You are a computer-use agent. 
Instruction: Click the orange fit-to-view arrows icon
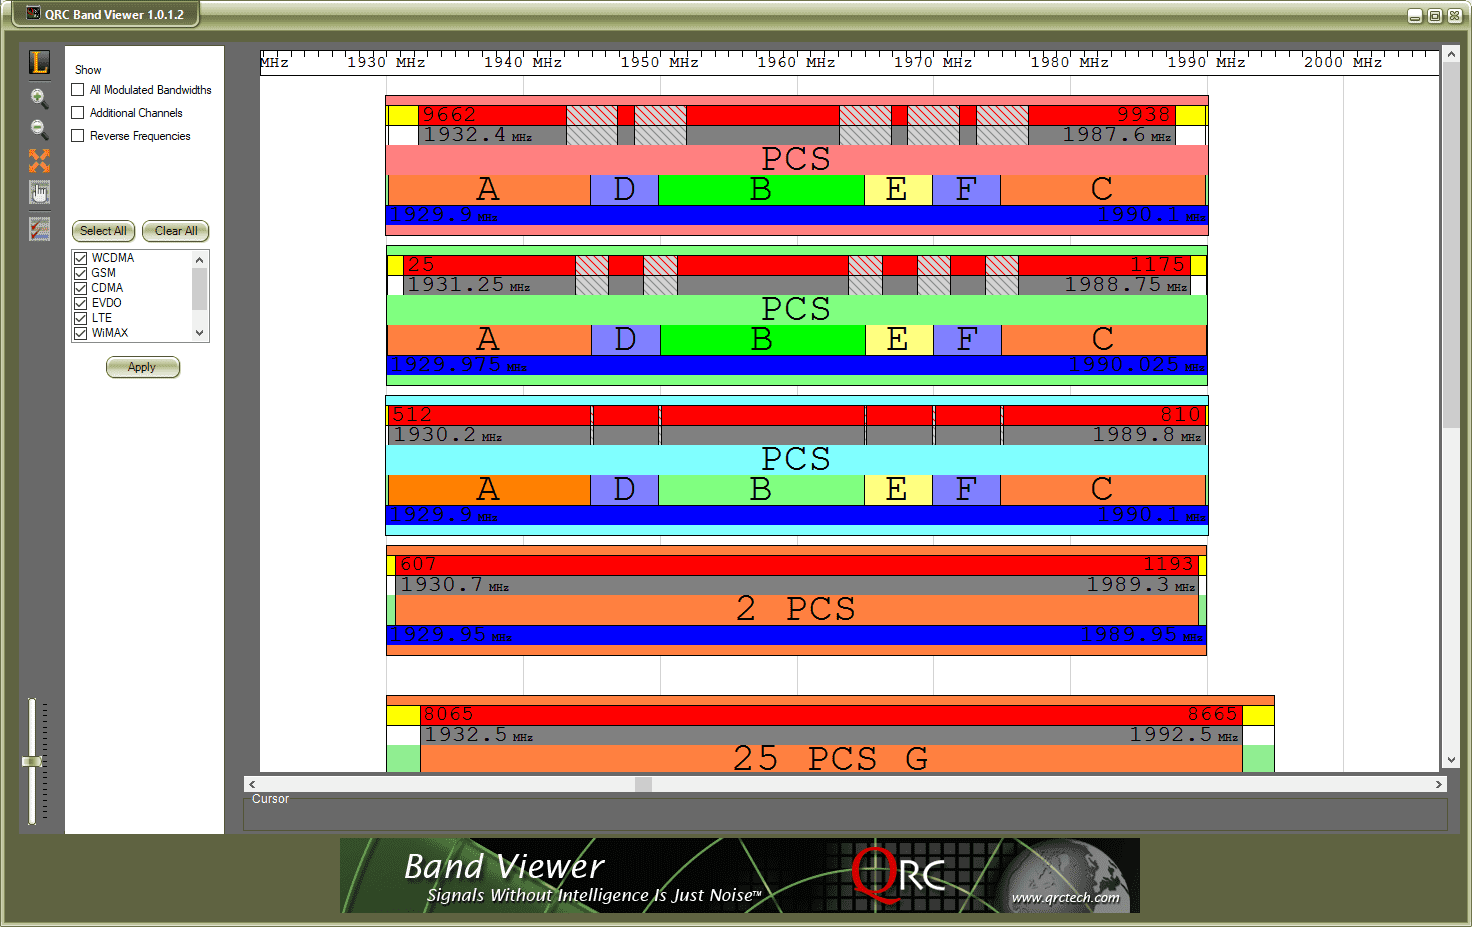tap(39, 160)
